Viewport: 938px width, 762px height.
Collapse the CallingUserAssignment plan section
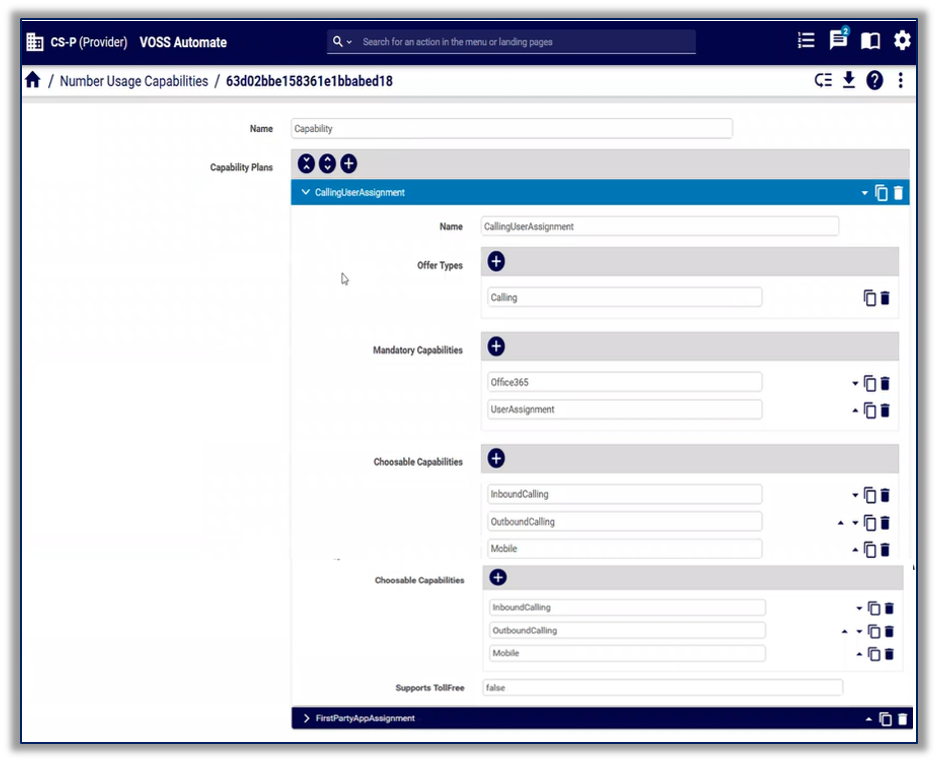[x=306, y=192]
